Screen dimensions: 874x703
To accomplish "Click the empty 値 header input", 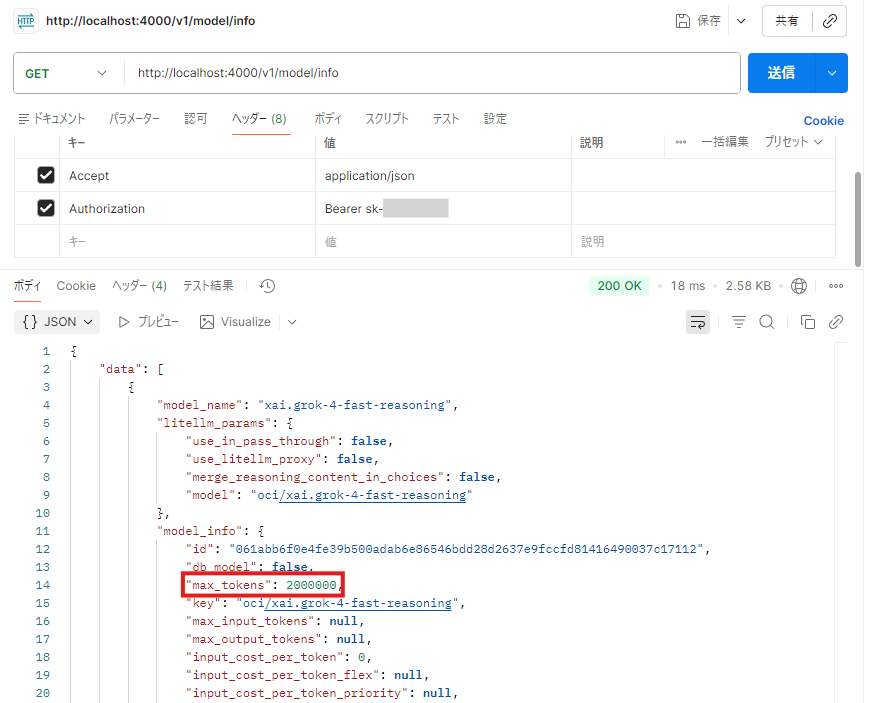I will [443, 241].
